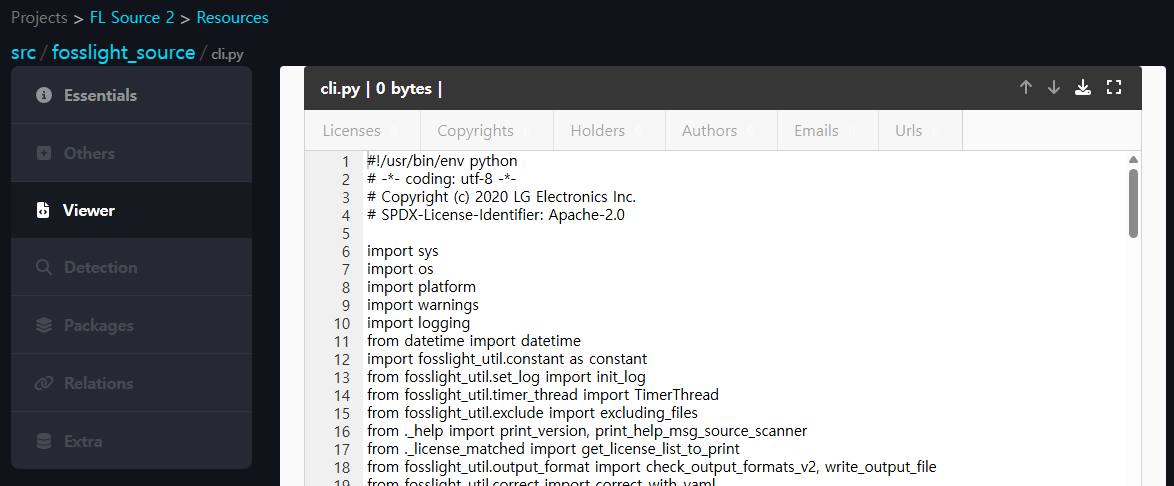This screenshot has height=486, width=1174.
Task: Switch to the Holders tab
Action: click(x=609, y=130)
